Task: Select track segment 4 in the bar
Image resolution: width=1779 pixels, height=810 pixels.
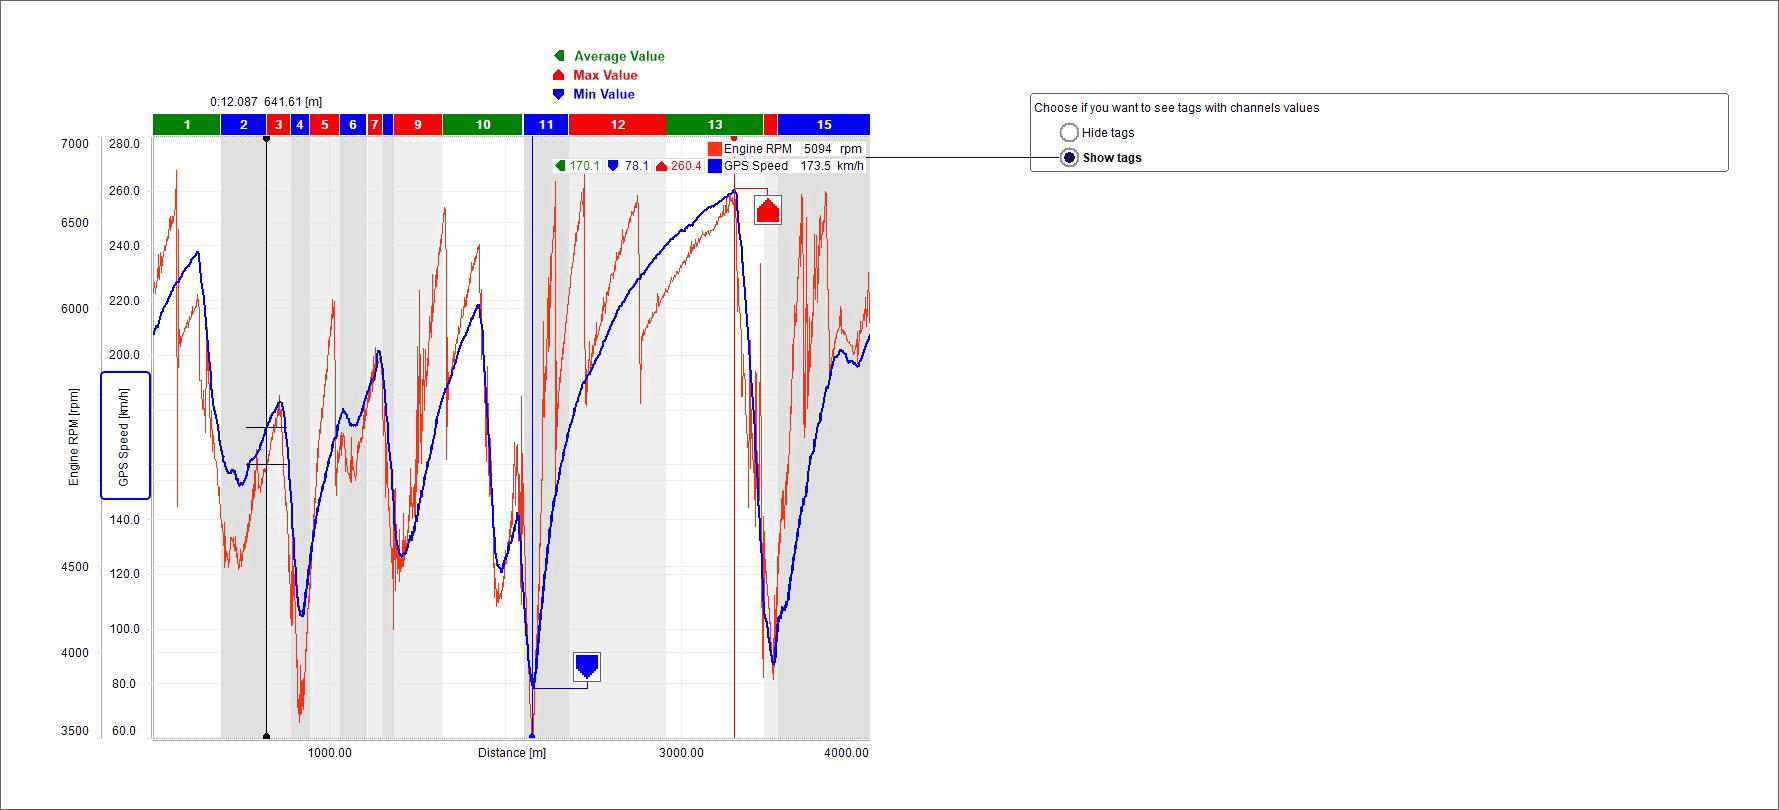Action: (x=299, y=124)
